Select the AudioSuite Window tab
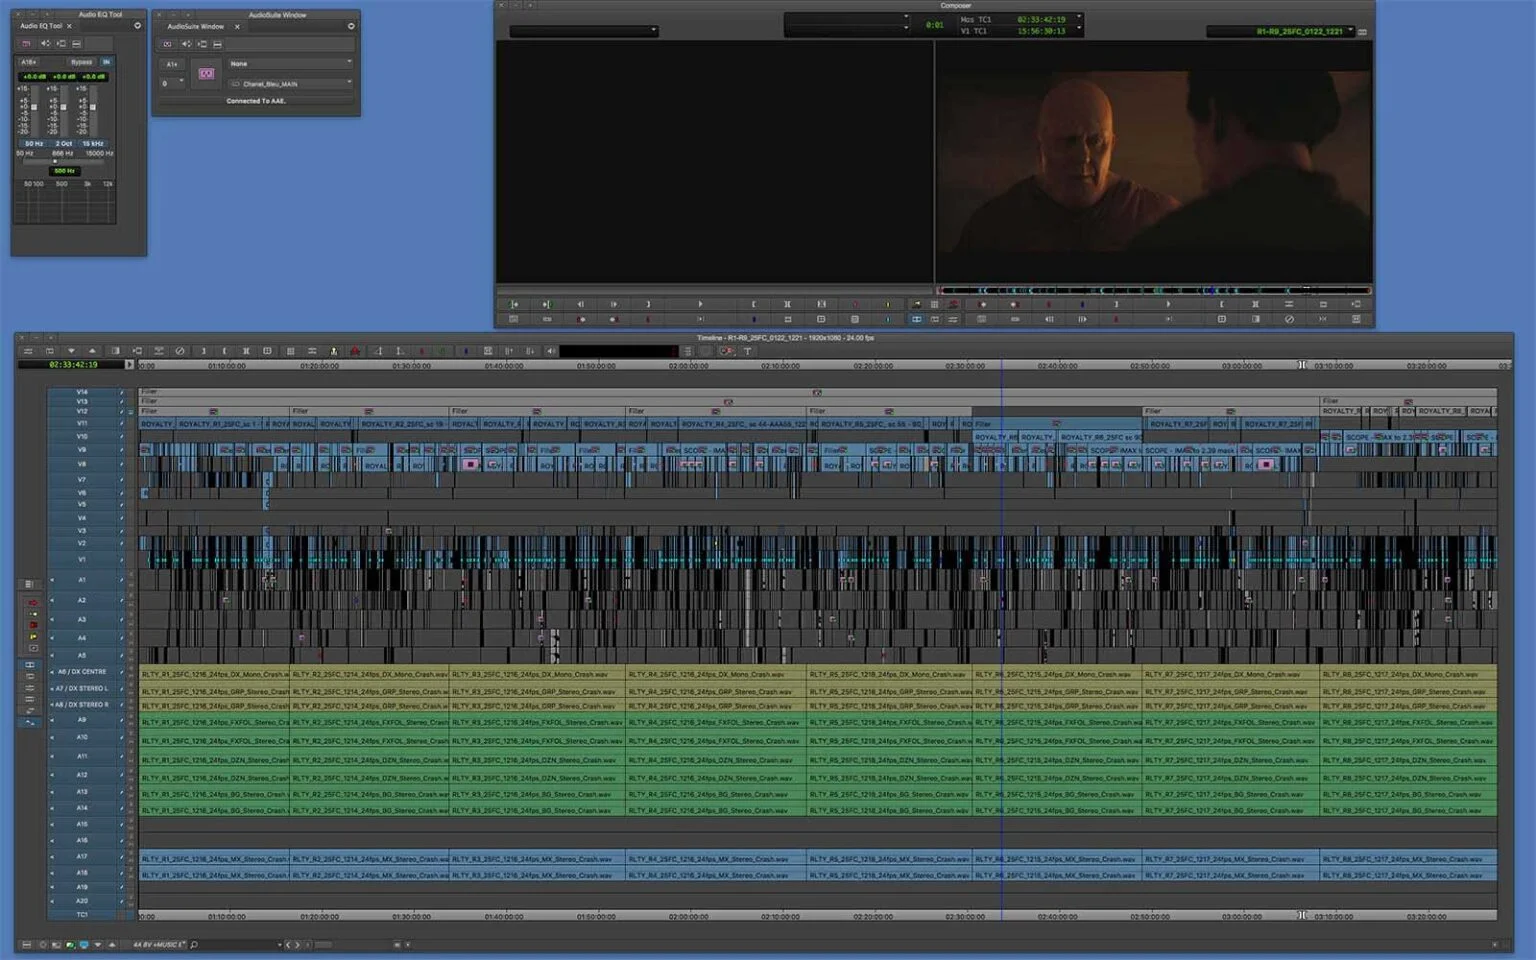This screenshot has height=960, width=1536. [x=195, y=26]
